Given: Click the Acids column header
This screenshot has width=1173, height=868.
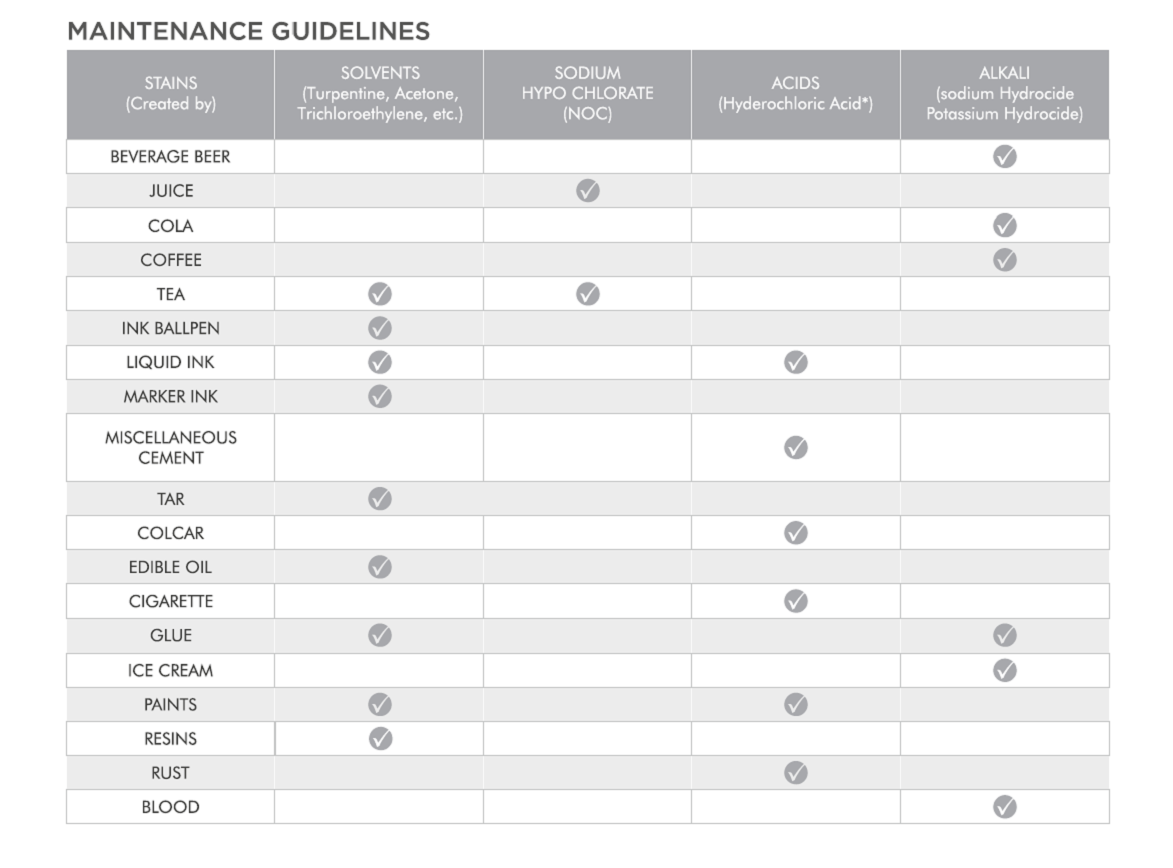Looking at the screenshot, I should point(795,93).
